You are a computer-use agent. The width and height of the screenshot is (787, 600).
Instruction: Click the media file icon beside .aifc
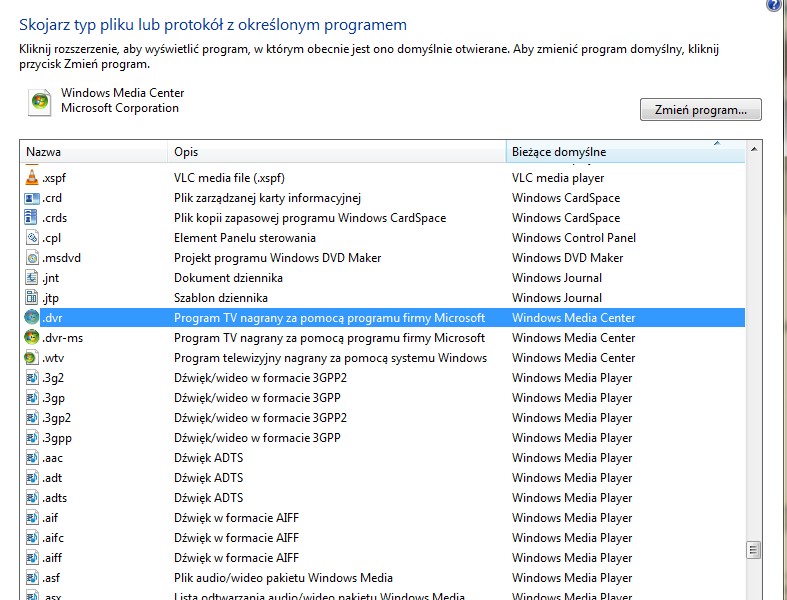click(32, 538)
